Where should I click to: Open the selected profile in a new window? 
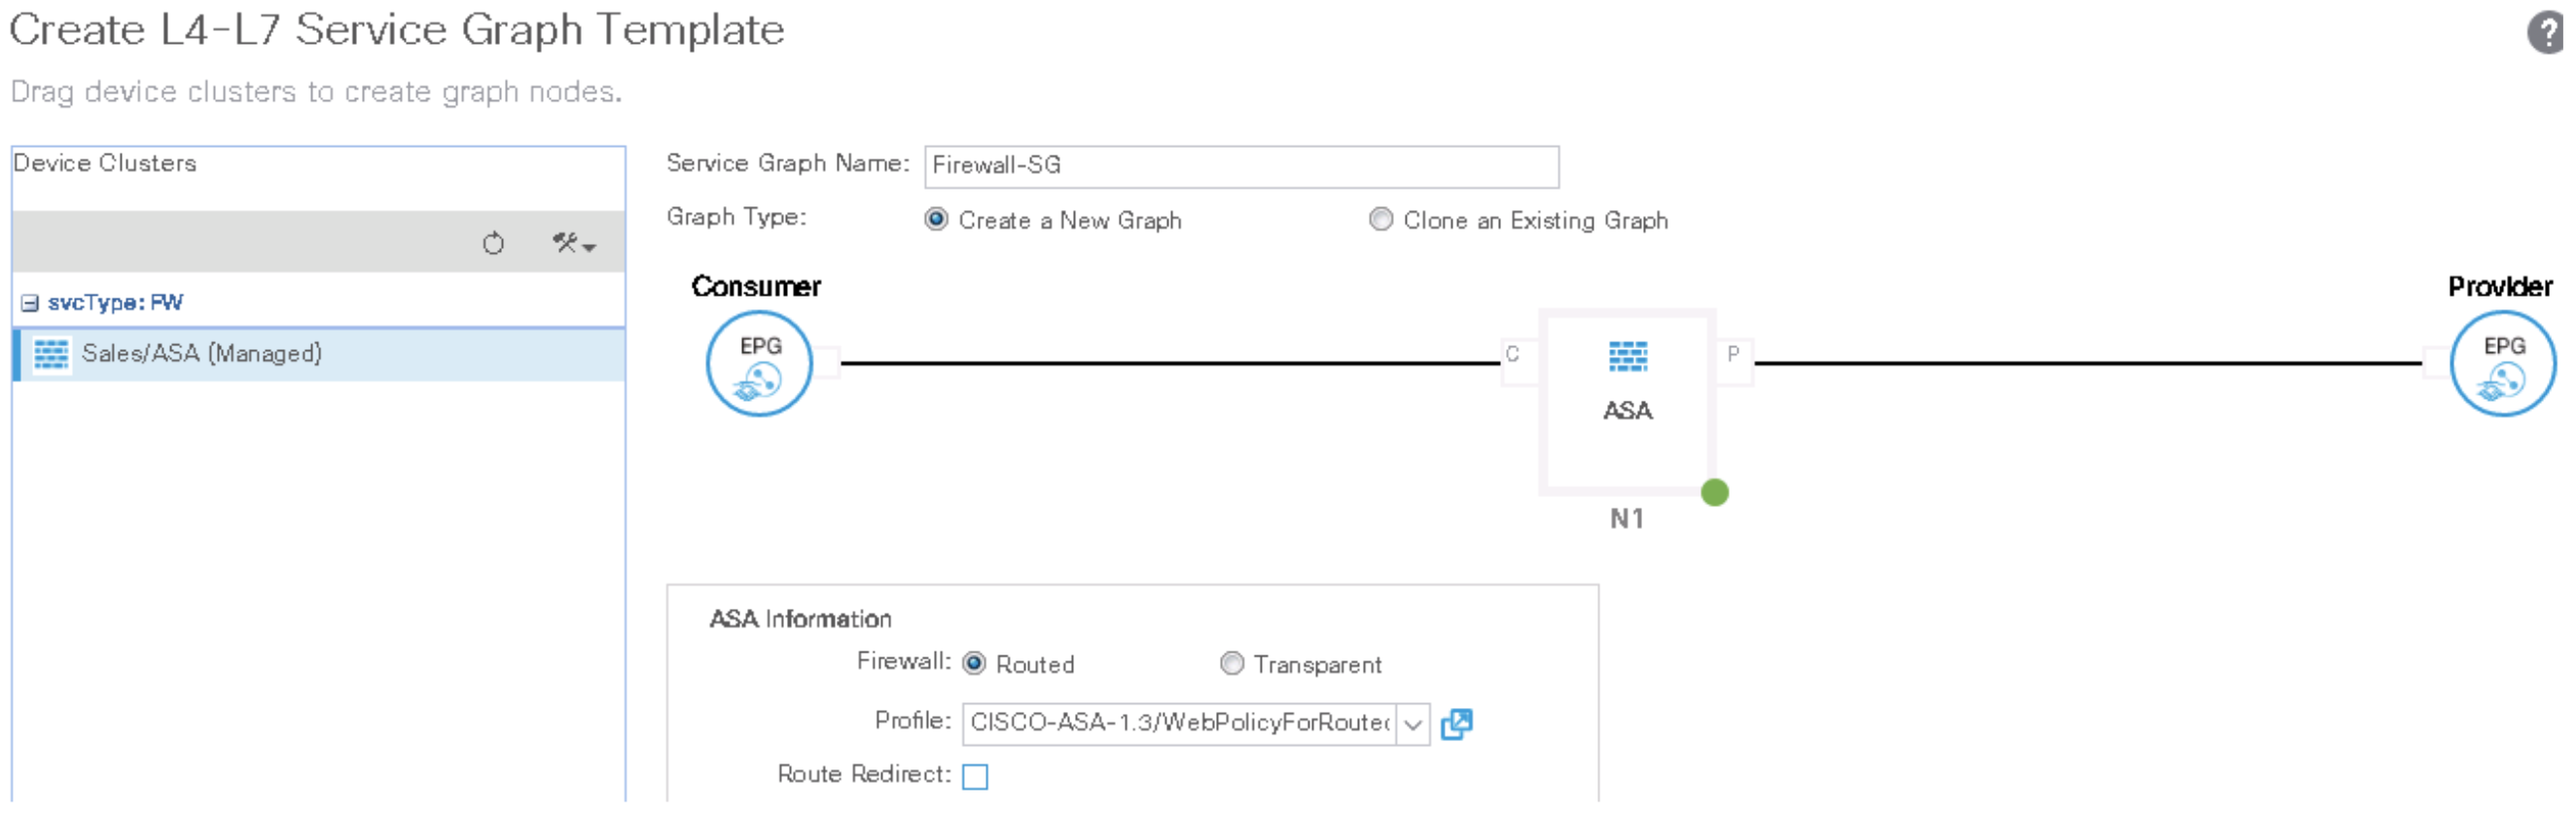point(1456,724)
